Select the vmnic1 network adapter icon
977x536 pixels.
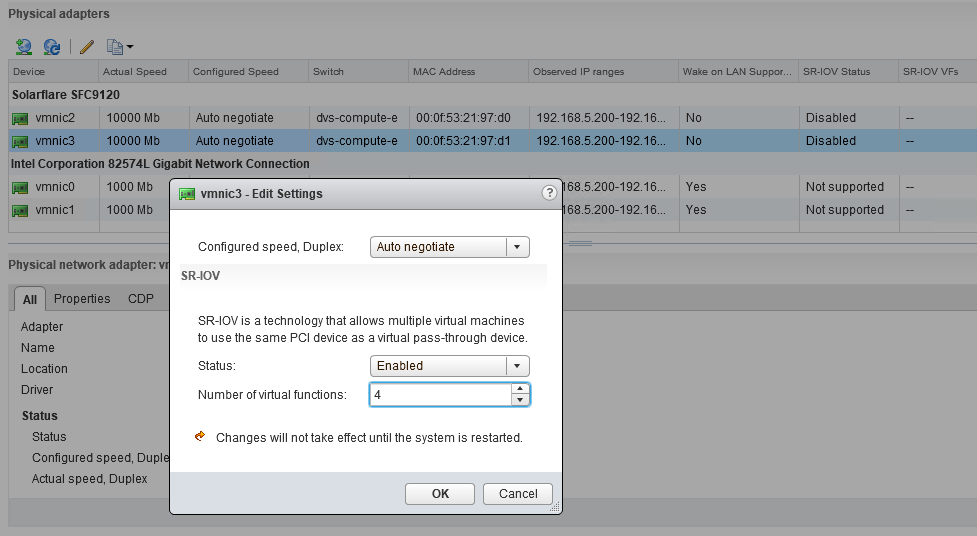(20, 210)
